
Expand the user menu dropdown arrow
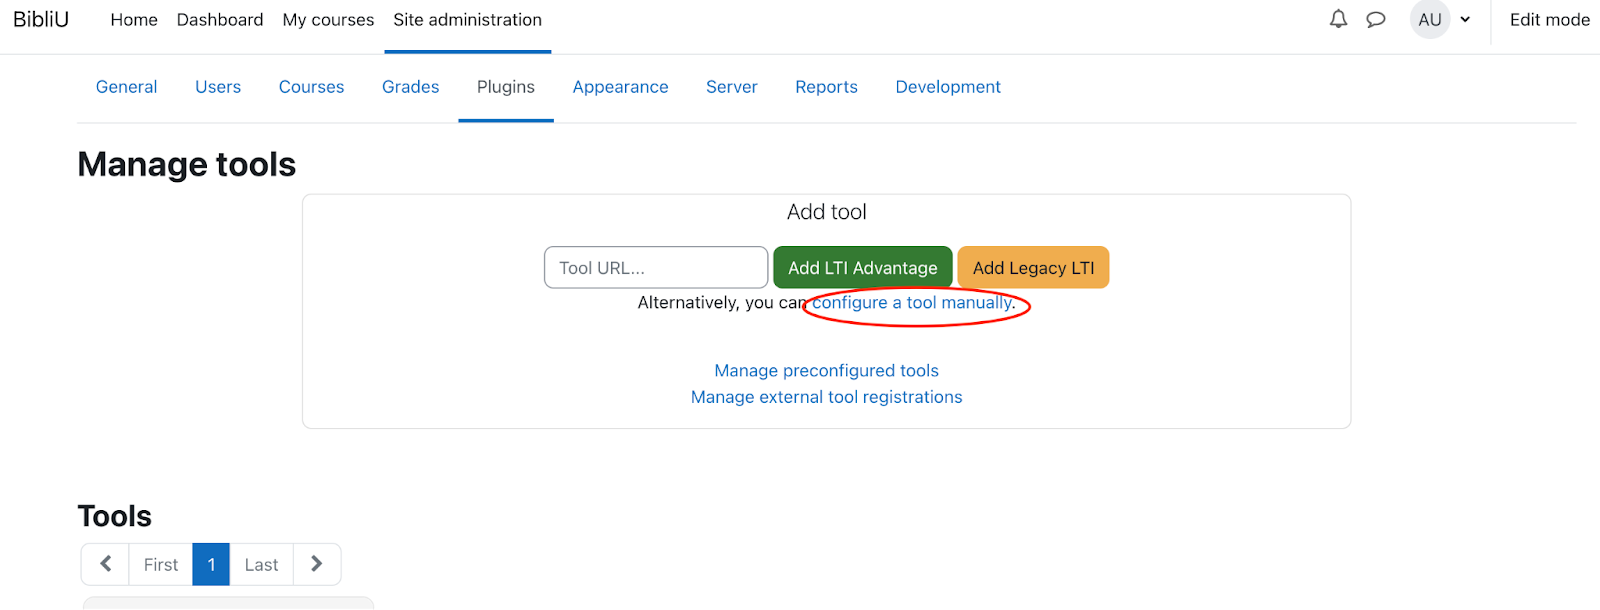[1465, 19]
